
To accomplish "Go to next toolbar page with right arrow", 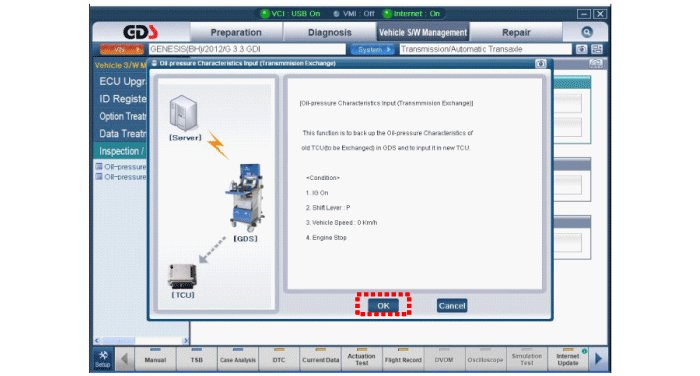I will click(599, 359).
